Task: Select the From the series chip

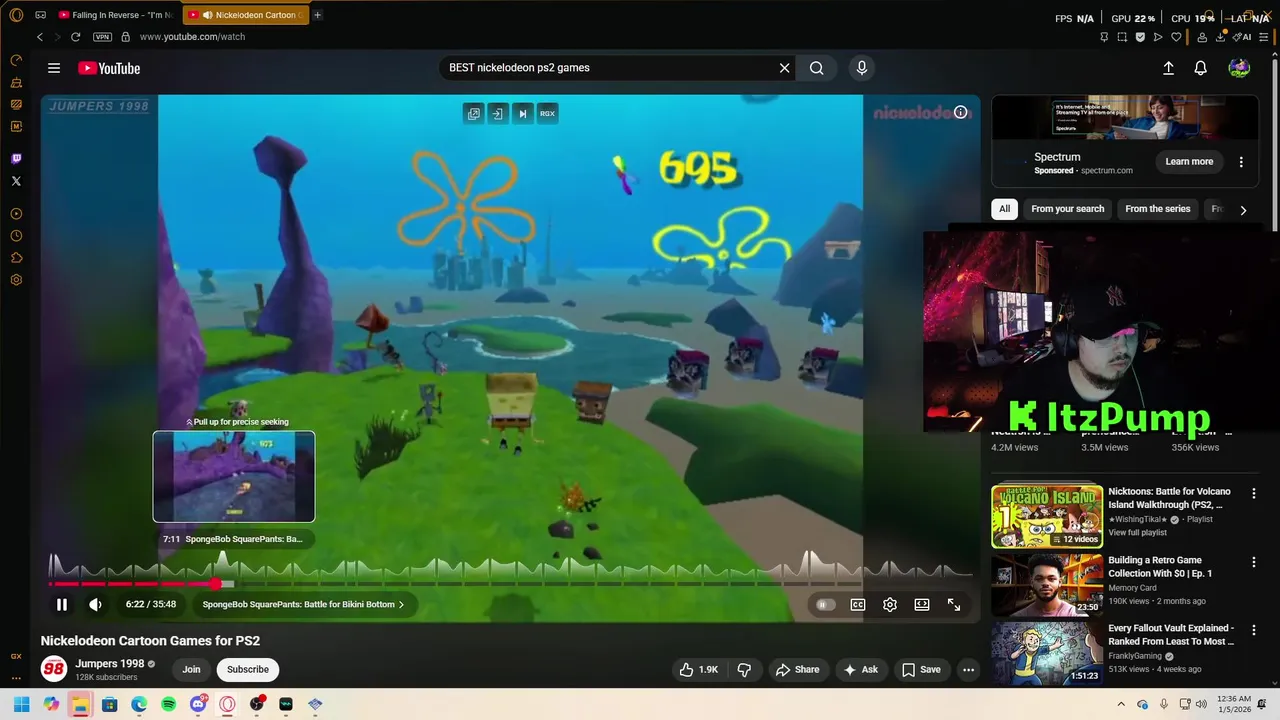Action: click(x=1158, y=209)
